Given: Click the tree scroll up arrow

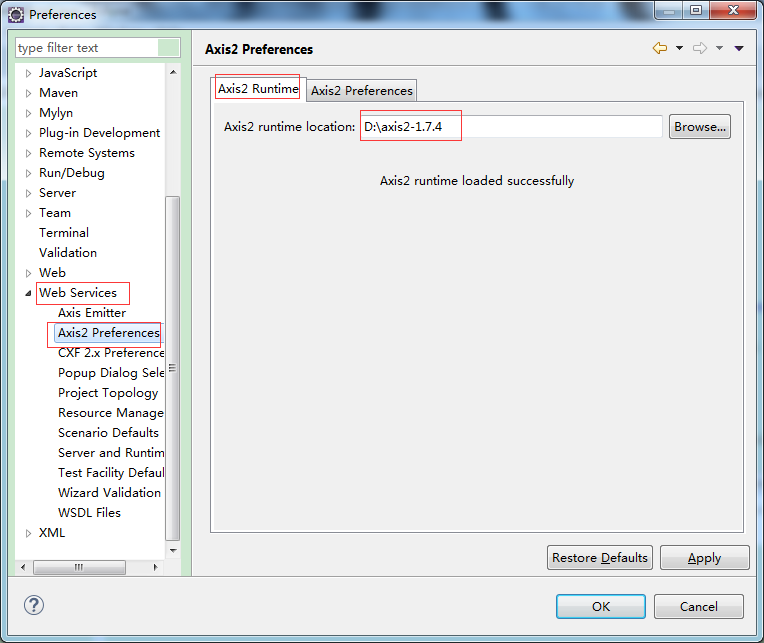Looking at the screenshot, I should tap(173, 72).
